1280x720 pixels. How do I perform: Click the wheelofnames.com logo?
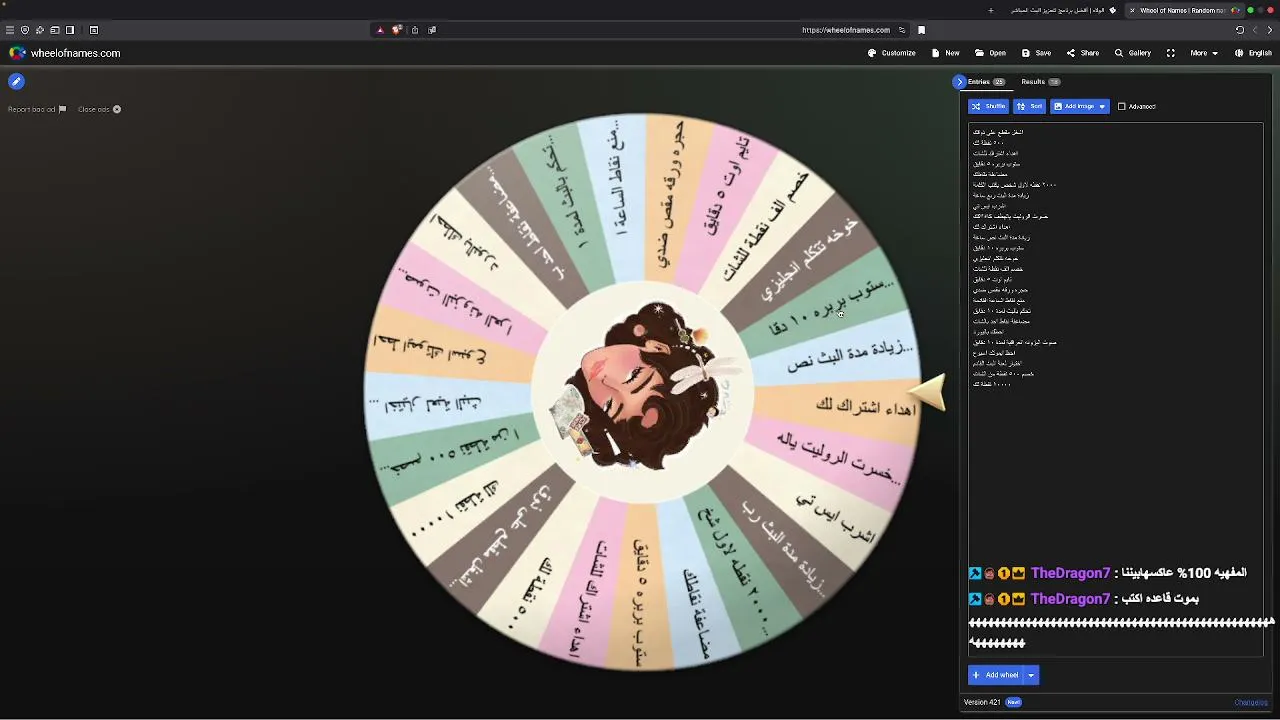pos(65,53)
